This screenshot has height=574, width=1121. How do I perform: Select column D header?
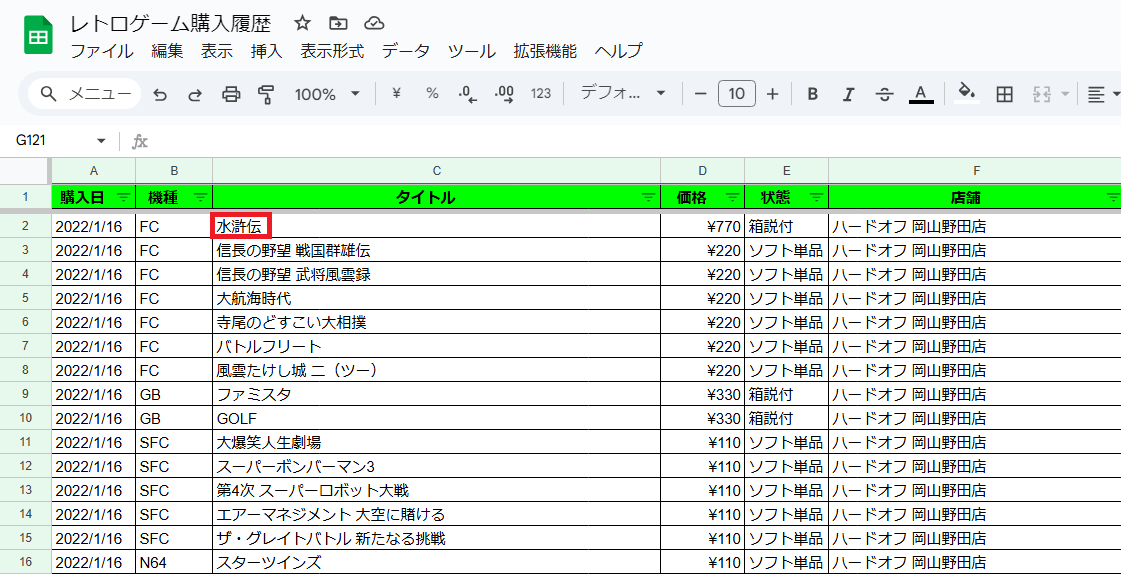coord(702,170)
